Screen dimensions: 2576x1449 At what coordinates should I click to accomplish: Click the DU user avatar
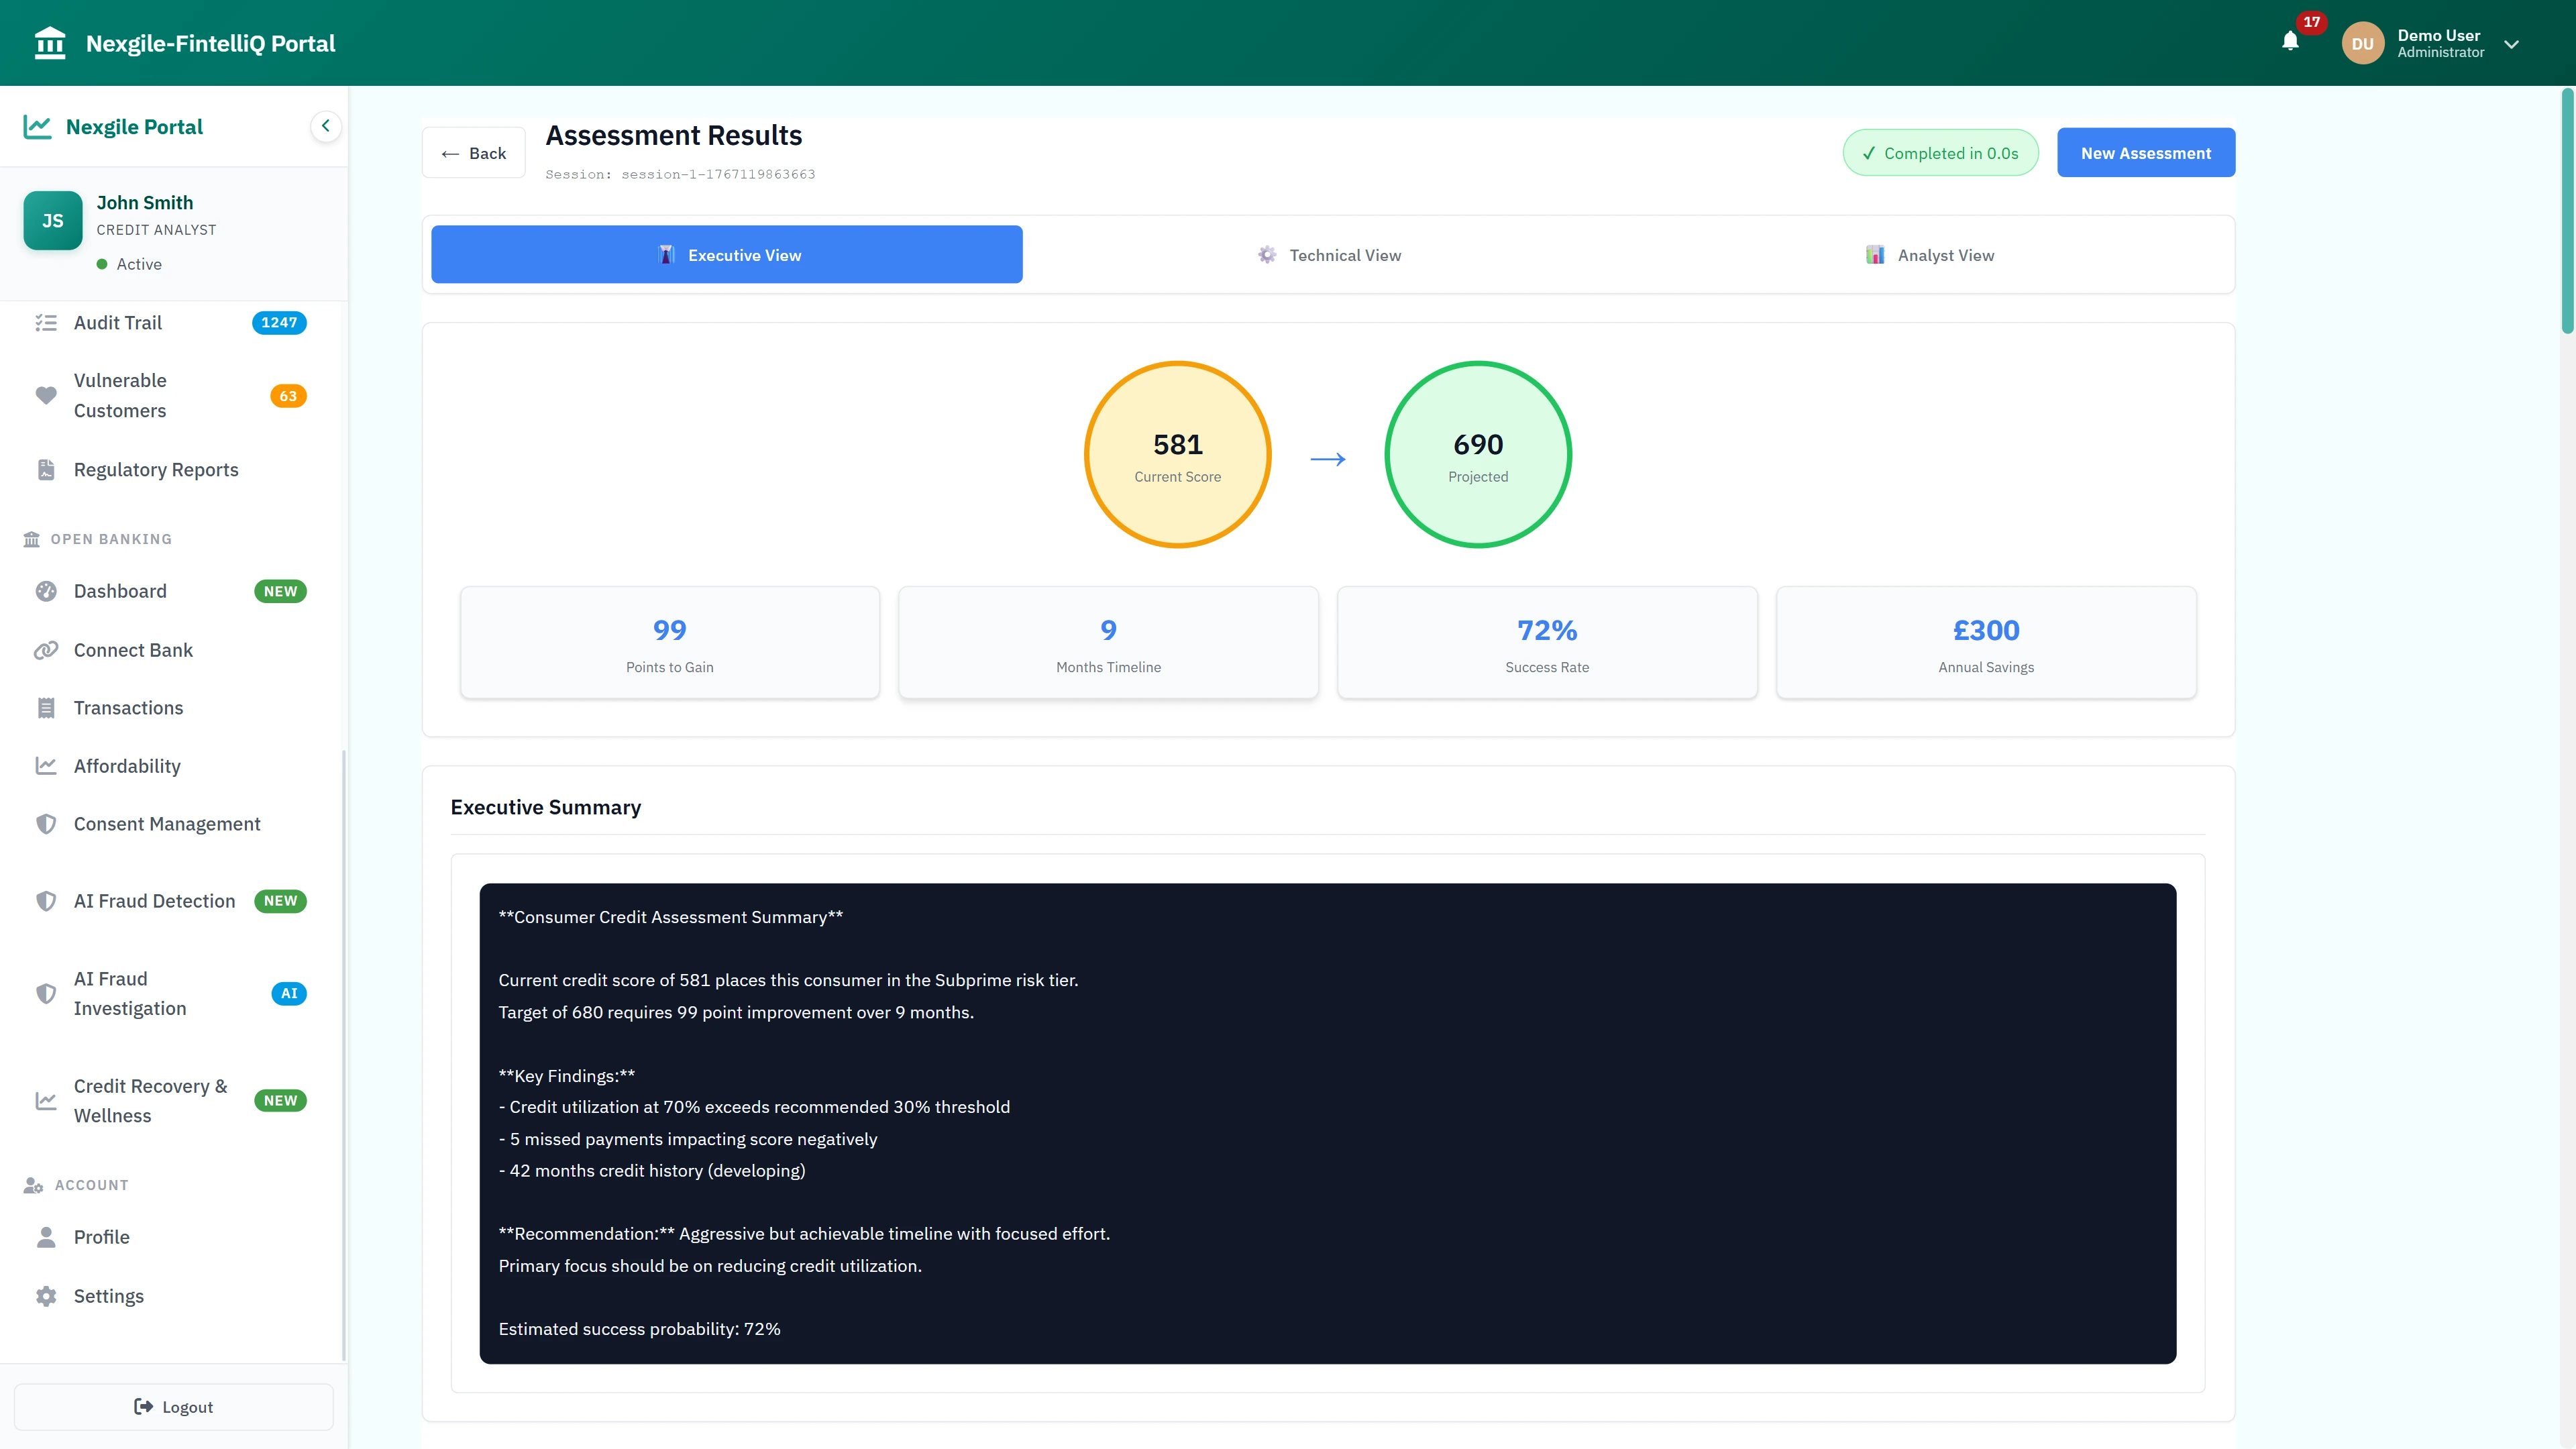2362,44
